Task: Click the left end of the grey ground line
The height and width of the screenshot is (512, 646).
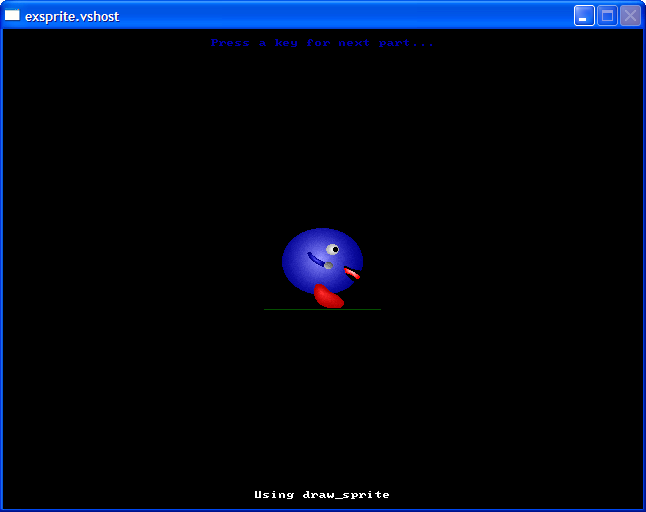Action: 267,309
